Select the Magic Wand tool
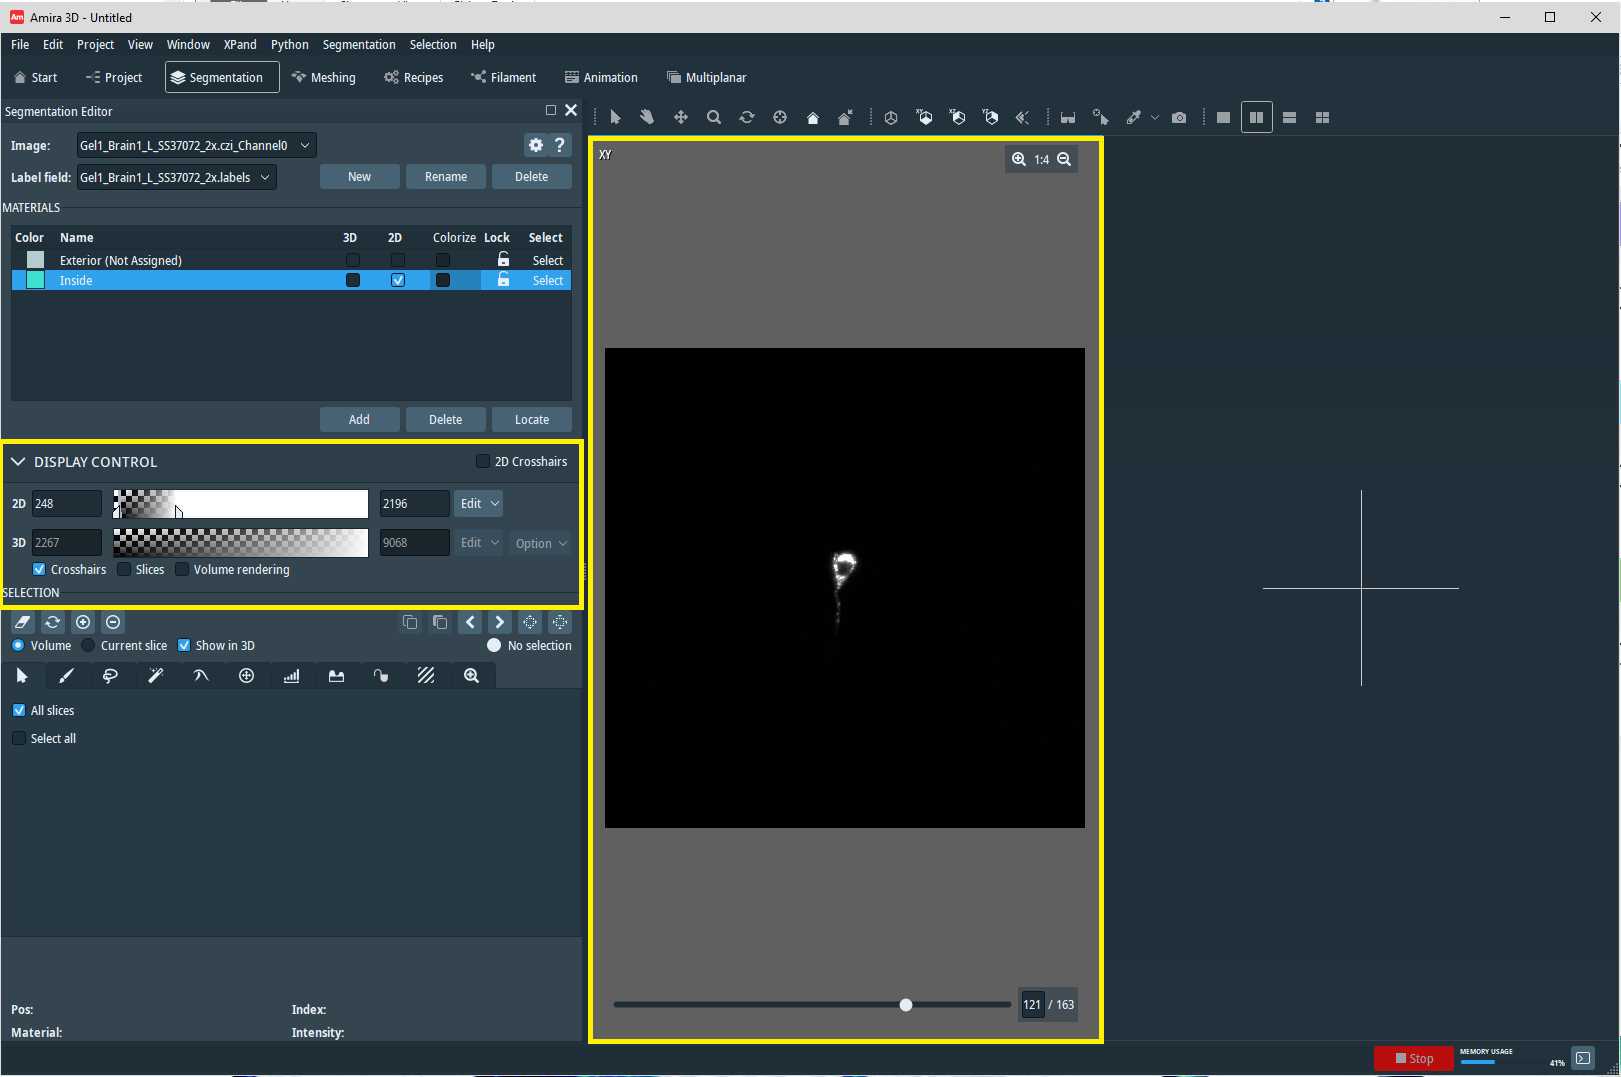This screenshot has width=1621, height=1077. coord(156,676)
